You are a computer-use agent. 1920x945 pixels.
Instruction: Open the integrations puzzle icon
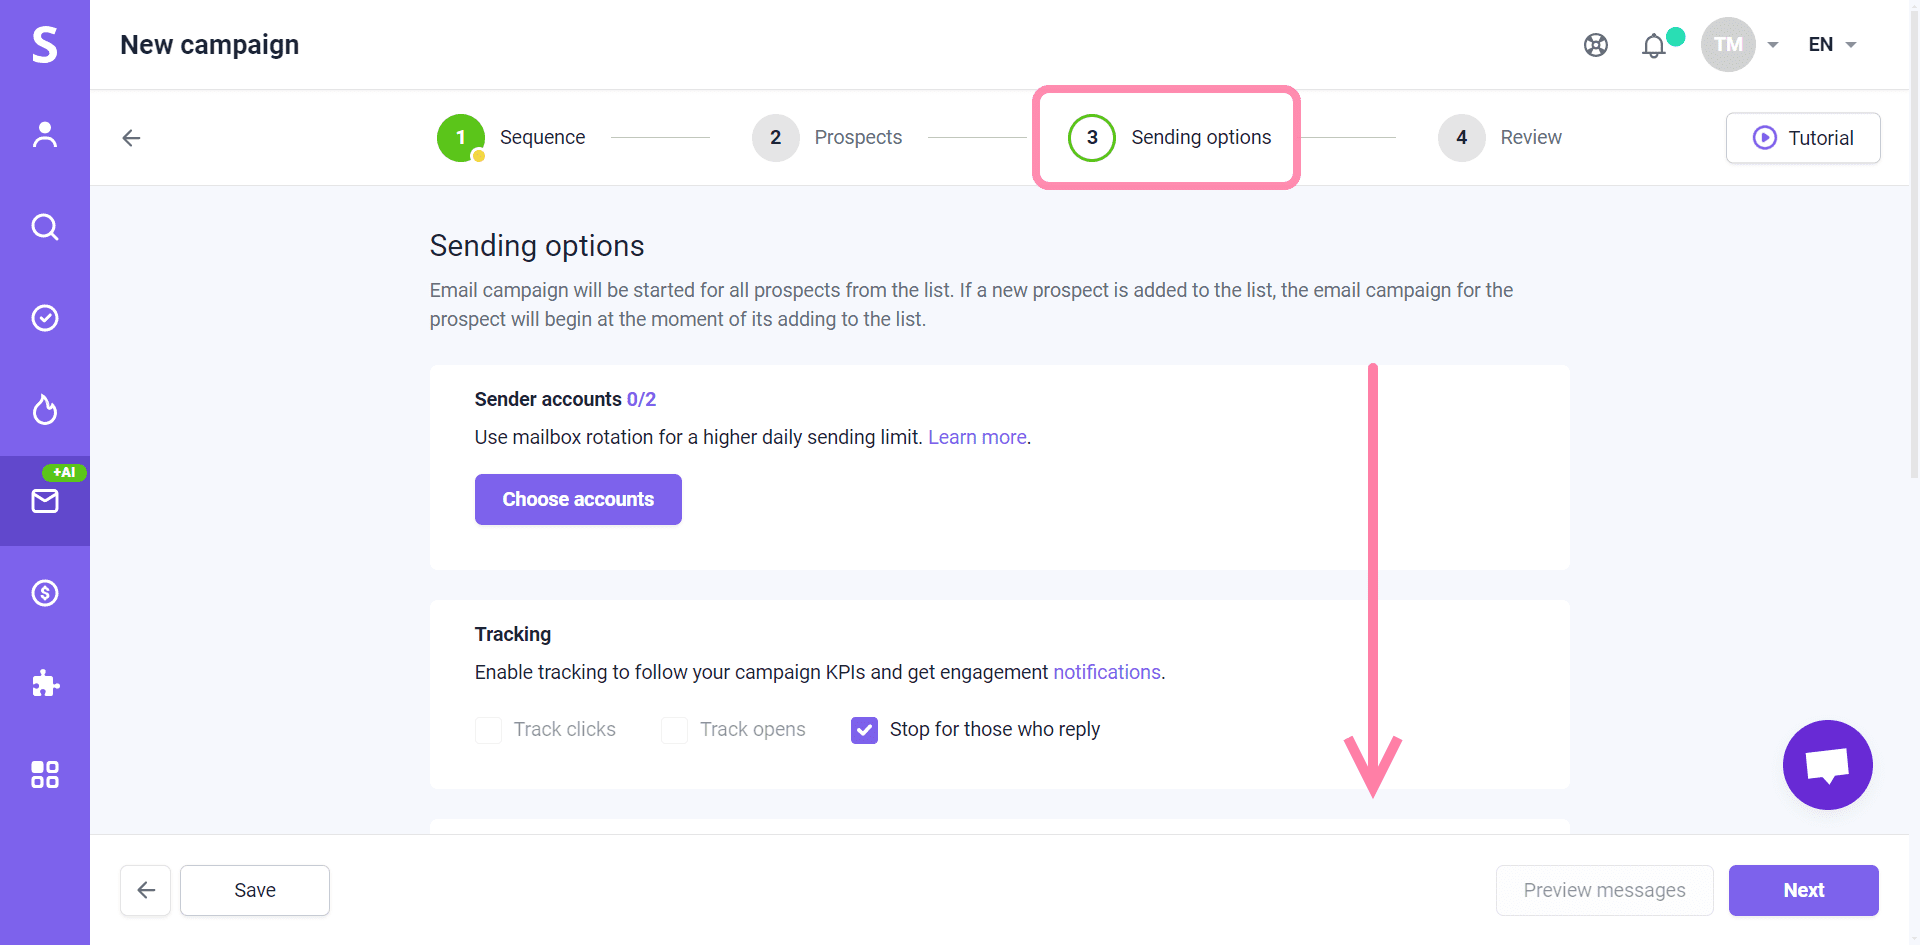tap(45, 684)
